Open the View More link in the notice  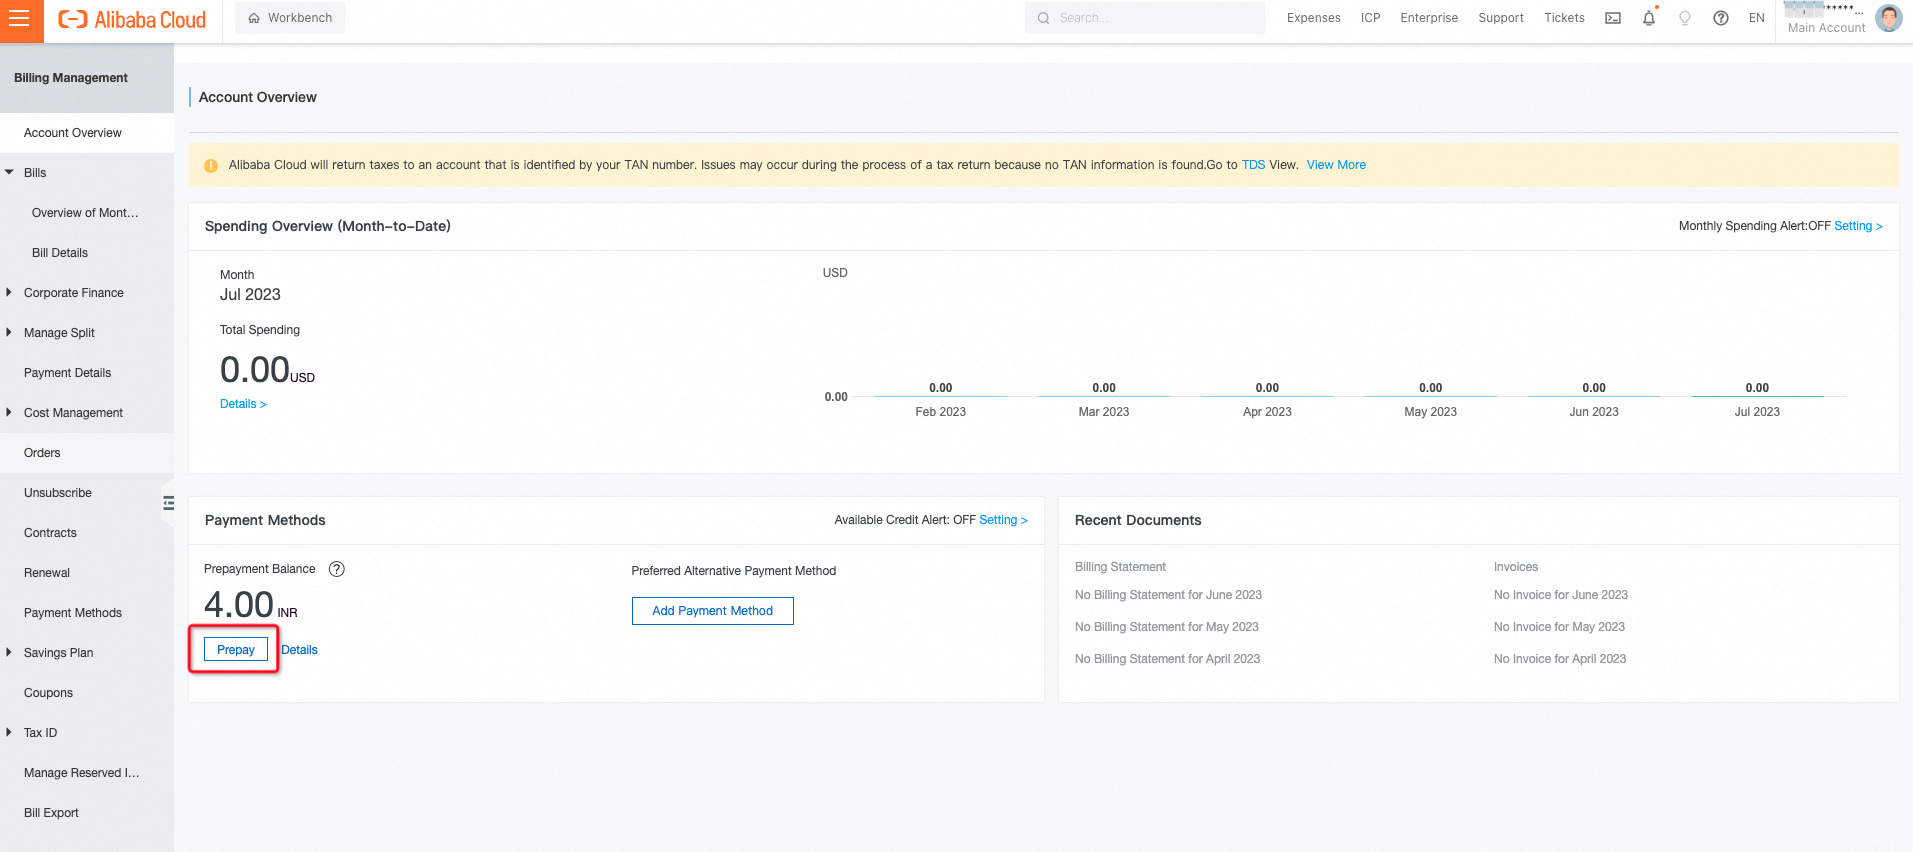click(x=1335, y=165)
